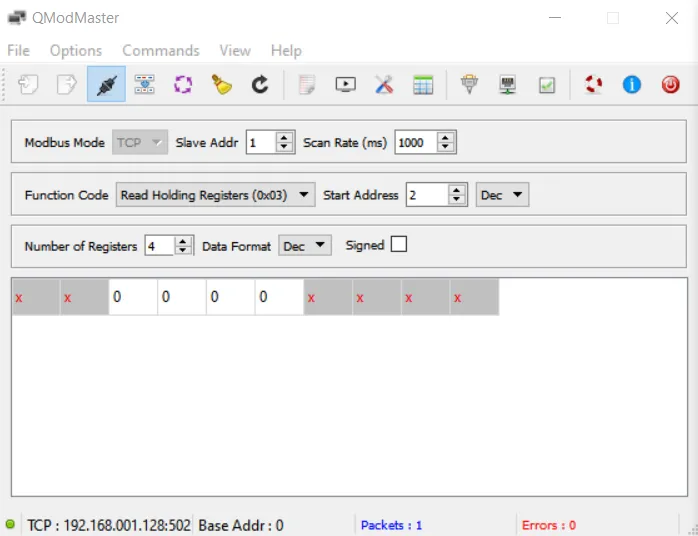Open the Tools wrench icon
698x536 pixels.
(x=384, y=85)
